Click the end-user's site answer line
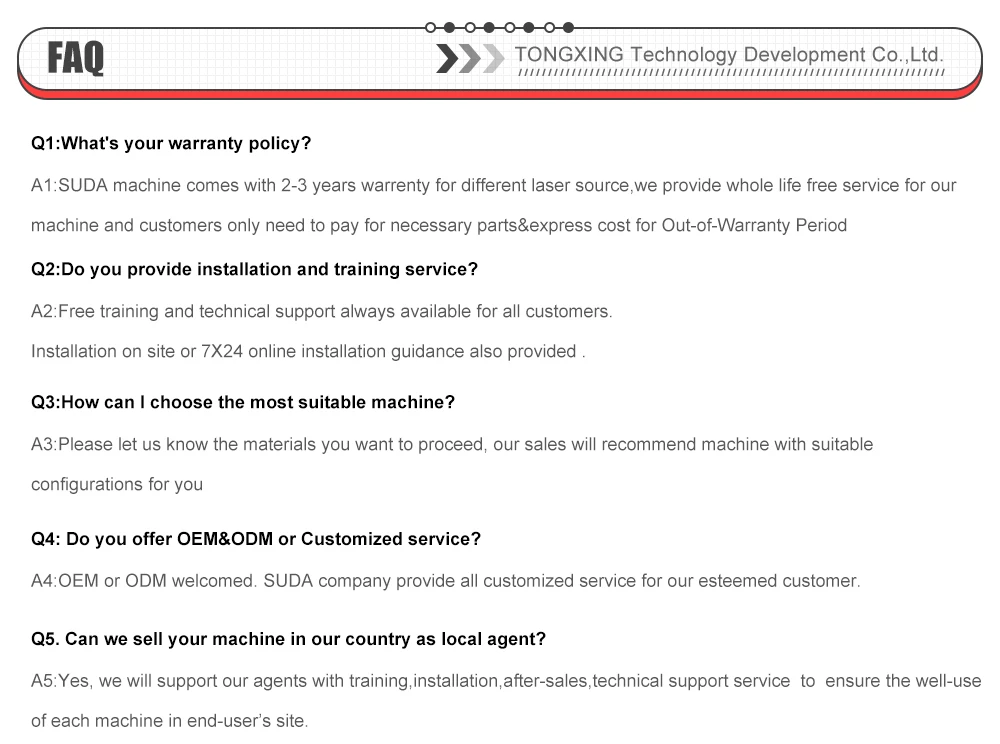1000x744 pixels. tap(169, 721)
